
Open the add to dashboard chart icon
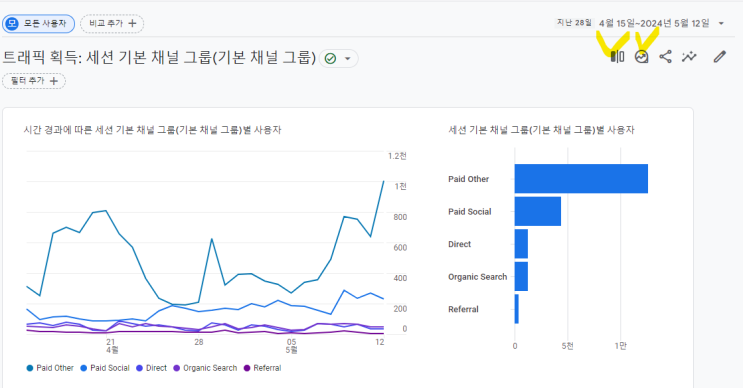(641, 57)
